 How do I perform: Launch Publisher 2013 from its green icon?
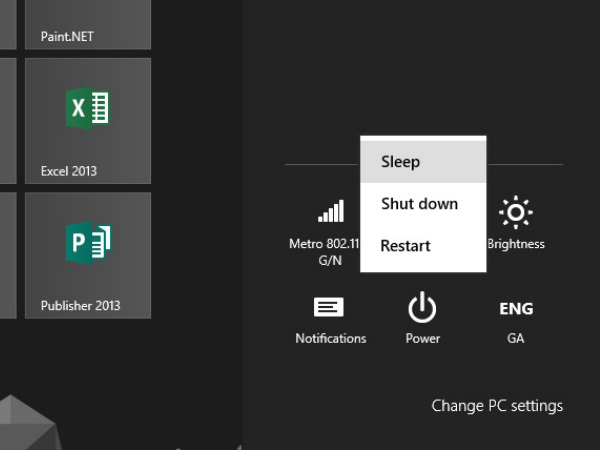(88, 243)
